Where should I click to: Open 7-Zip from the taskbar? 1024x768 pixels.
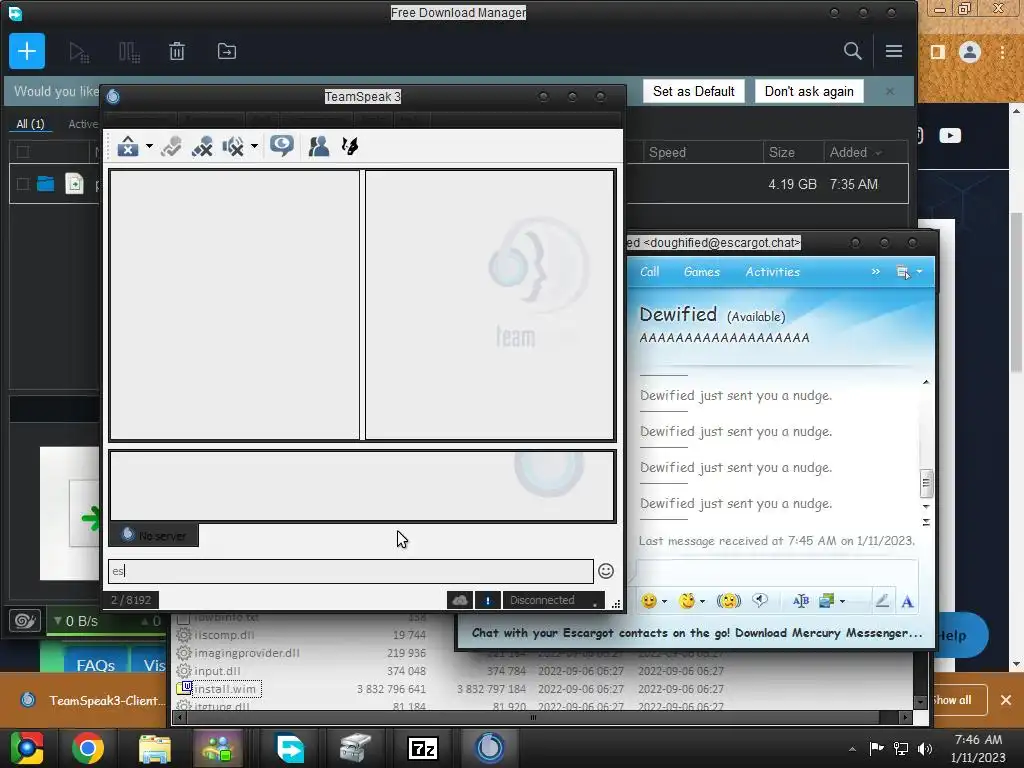pyautogui.click(x=423, y=748)
